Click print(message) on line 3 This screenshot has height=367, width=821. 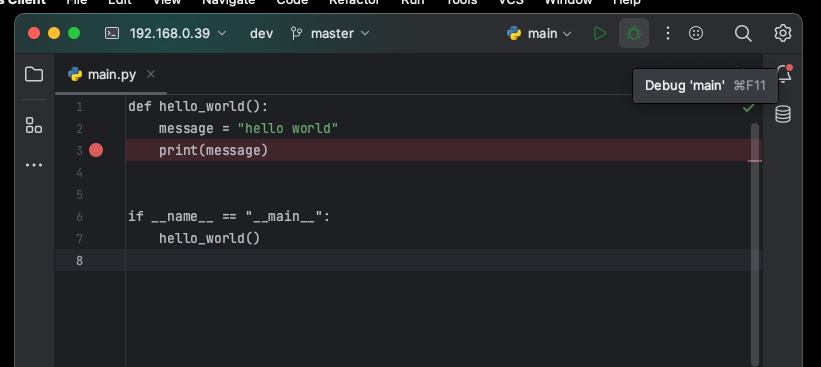point(214,151)
